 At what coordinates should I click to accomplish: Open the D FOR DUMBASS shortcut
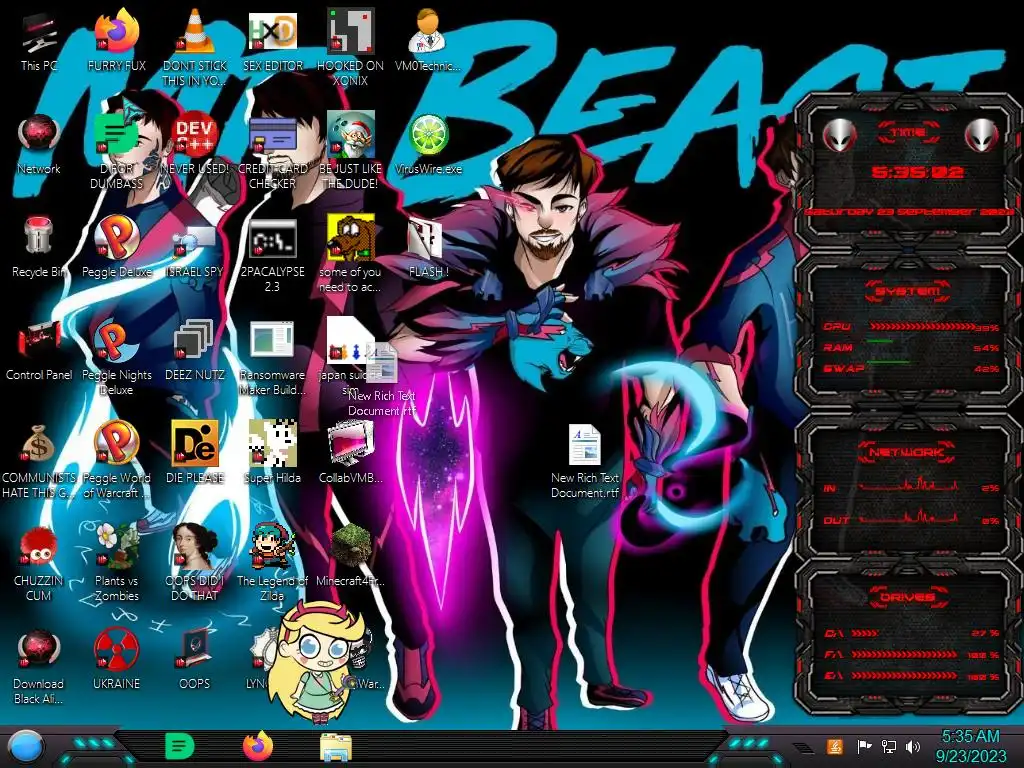tap(116, 150)
